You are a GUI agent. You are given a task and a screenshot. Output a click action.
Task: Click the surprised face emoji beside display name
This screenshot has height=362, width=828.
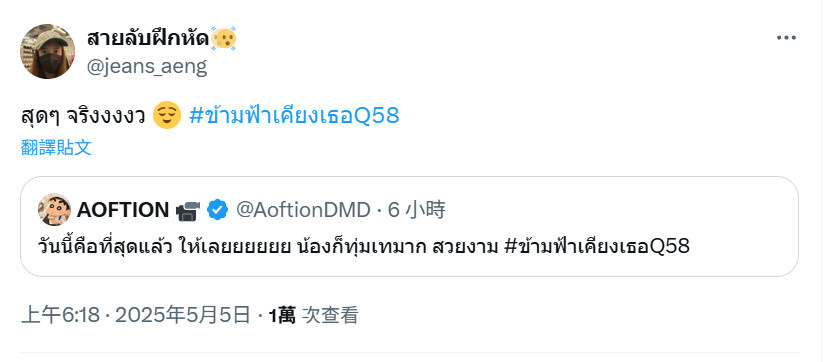click(x=223, y=39)
